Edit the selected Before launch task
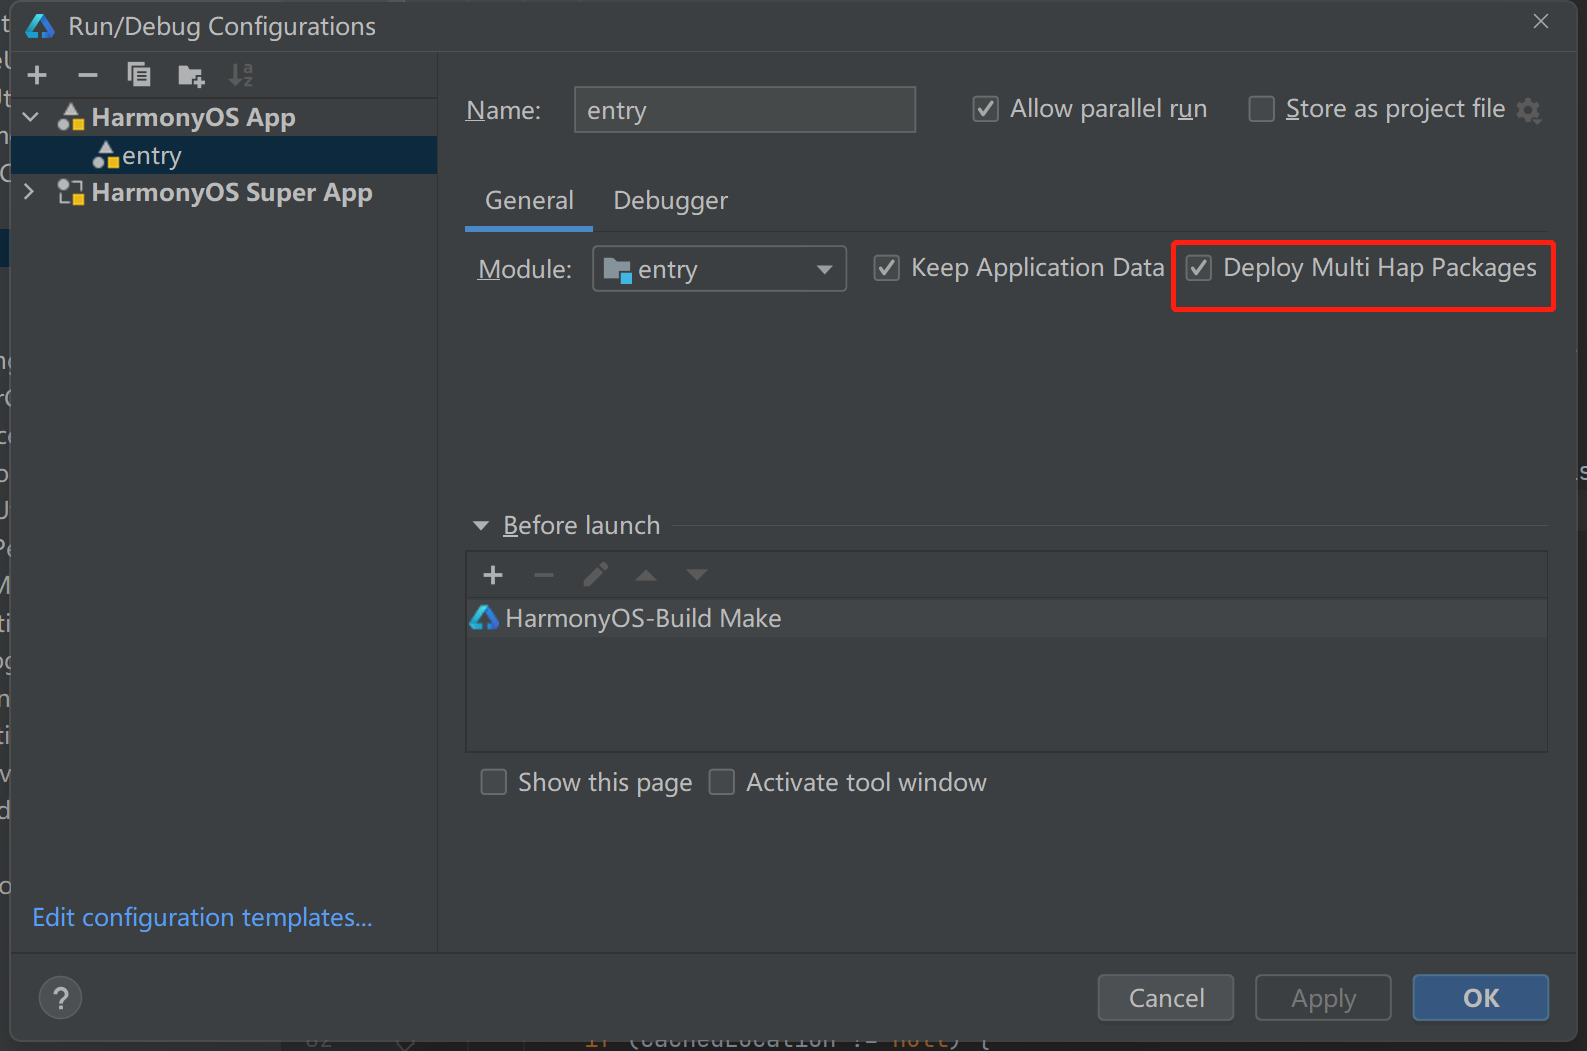This screenshot has width=1587, height=1051. point(595,575)
